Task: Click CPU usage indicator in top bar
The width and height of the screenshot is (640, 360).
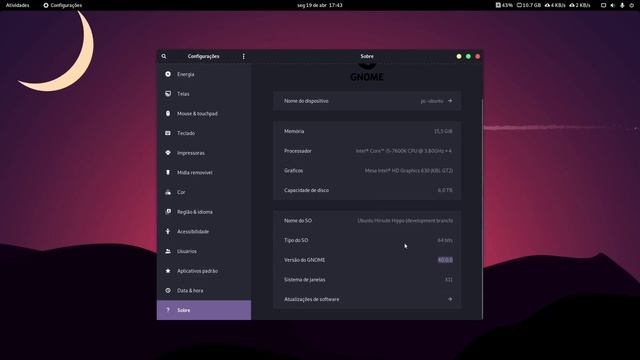Action: click(x=504, y=5)
